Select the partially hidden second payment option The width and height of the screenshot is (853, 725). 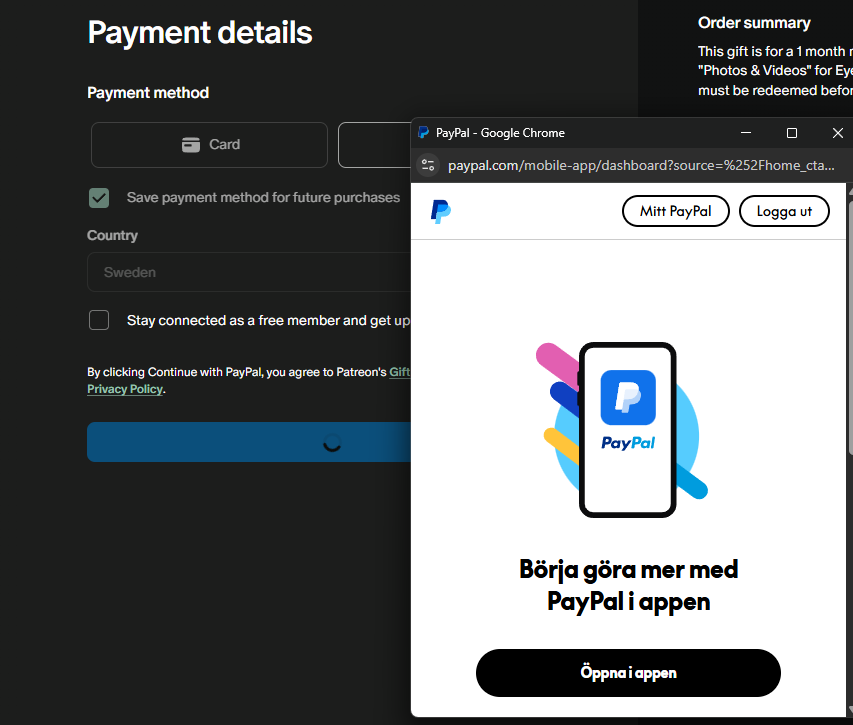point(375,145)
